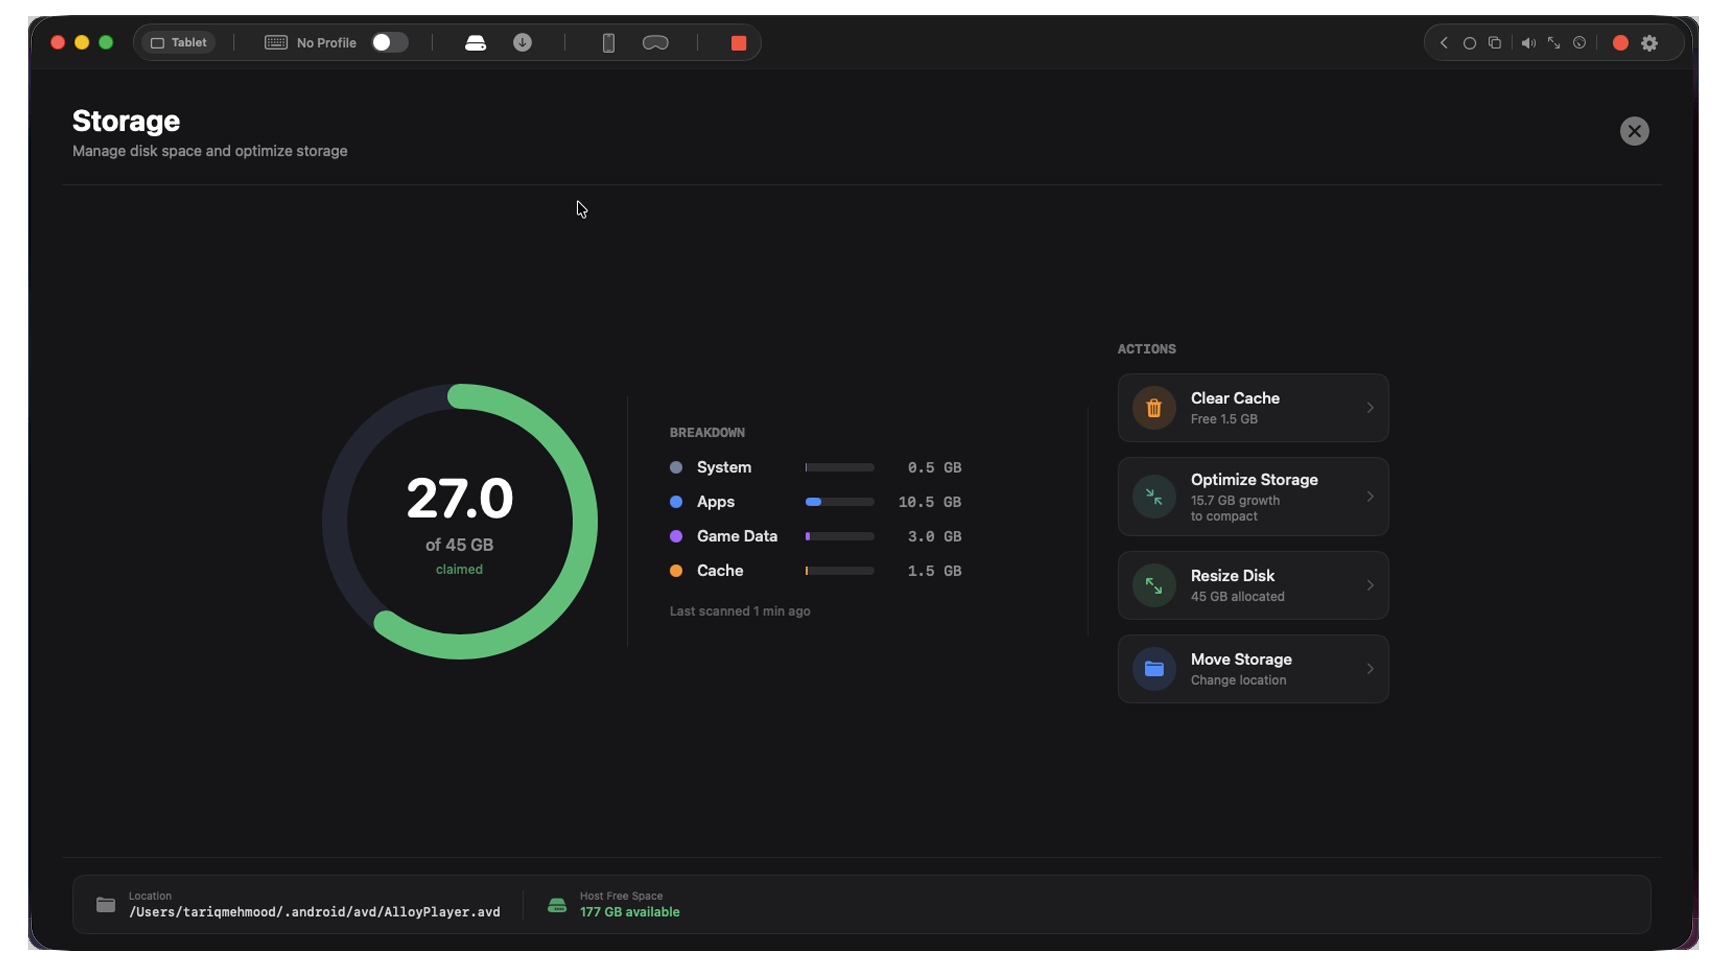Open the recent apps overview icon
The width and height of the screenshot is (1727, 966).
click(1495, 43)
